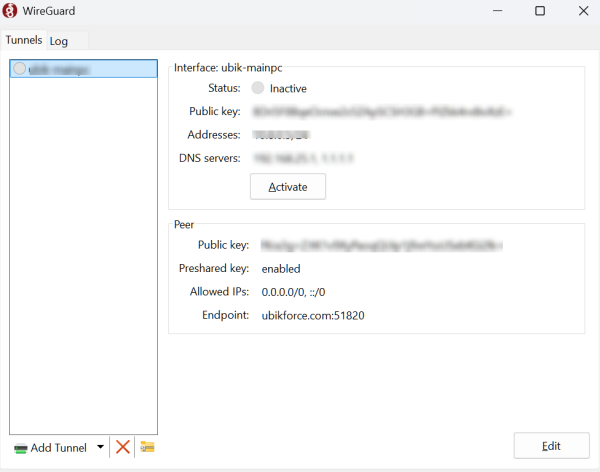Remove selected tunnel with red X icon
Image resolution: width=600 pixels, height=472 pixels.
coord(122,447)
